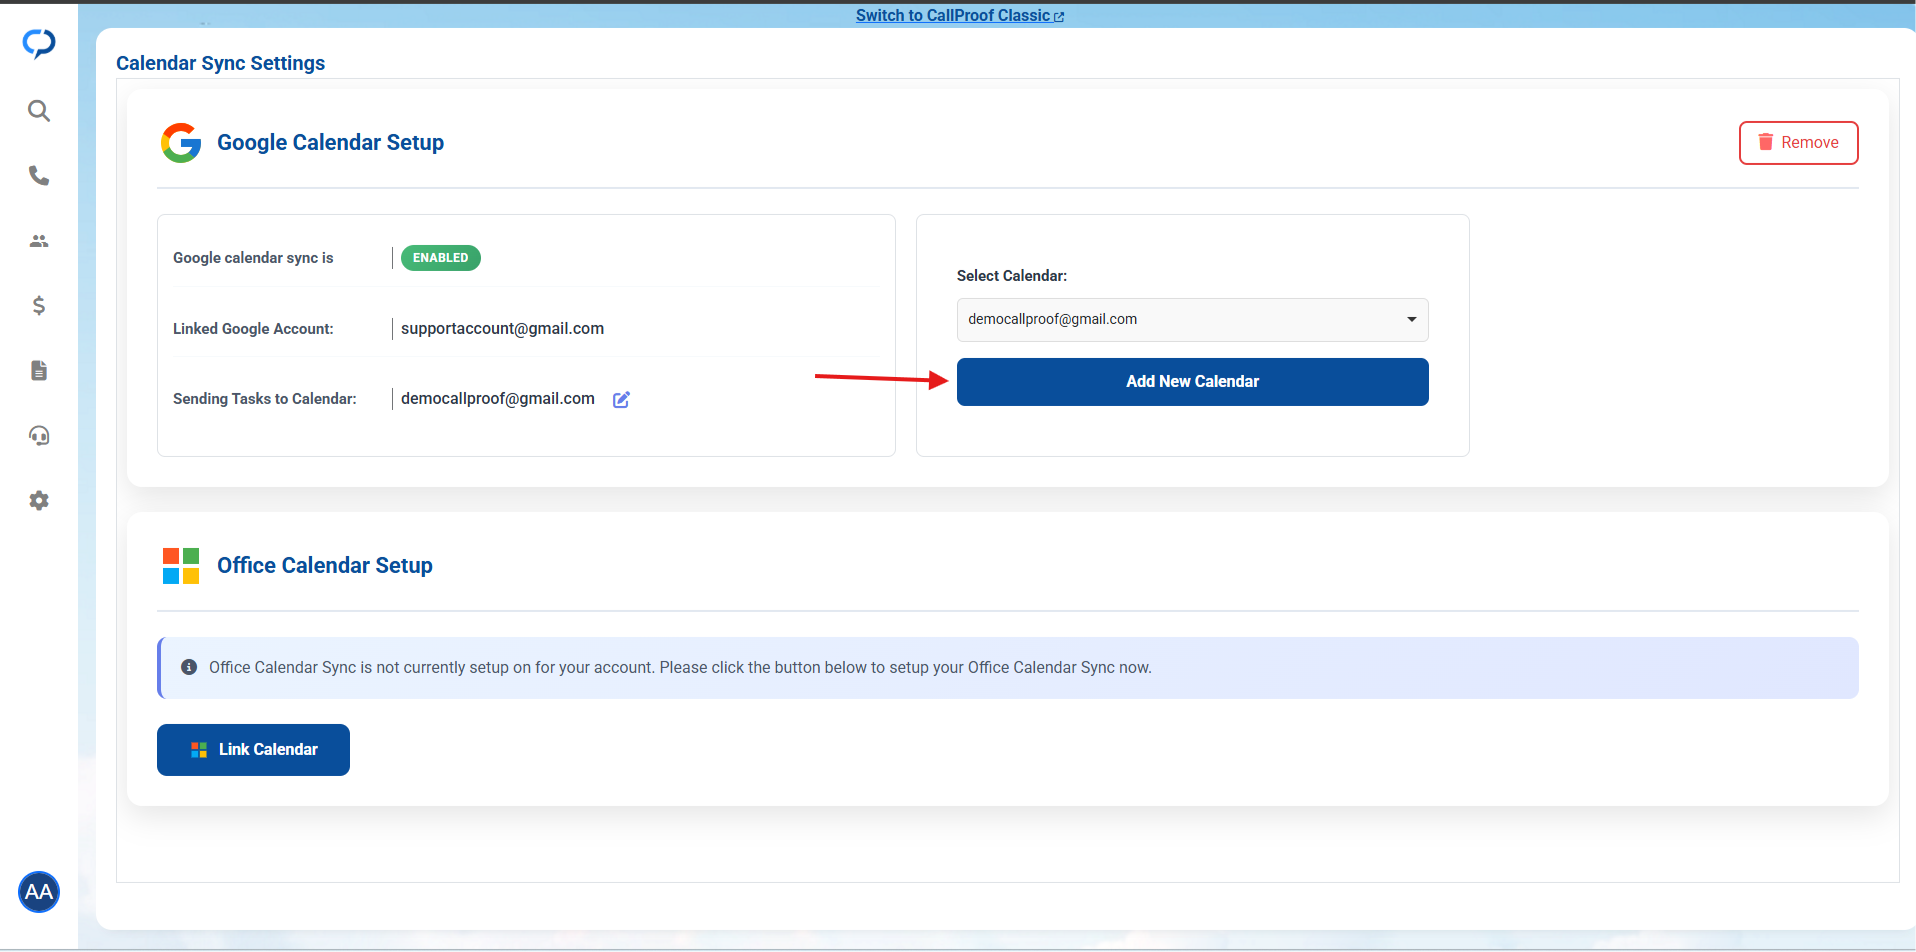Click the Add New Calendar button

pos(1192,382)
